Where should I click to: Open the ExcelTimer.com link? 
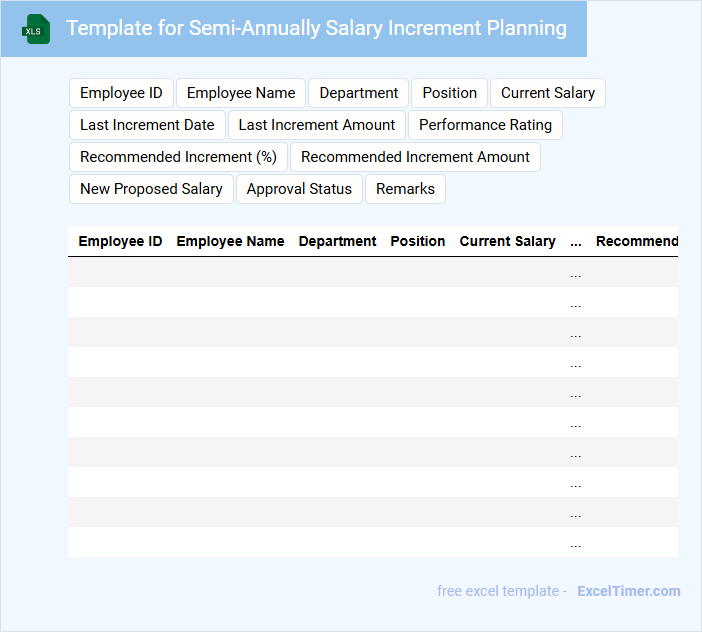click(629, 591)
